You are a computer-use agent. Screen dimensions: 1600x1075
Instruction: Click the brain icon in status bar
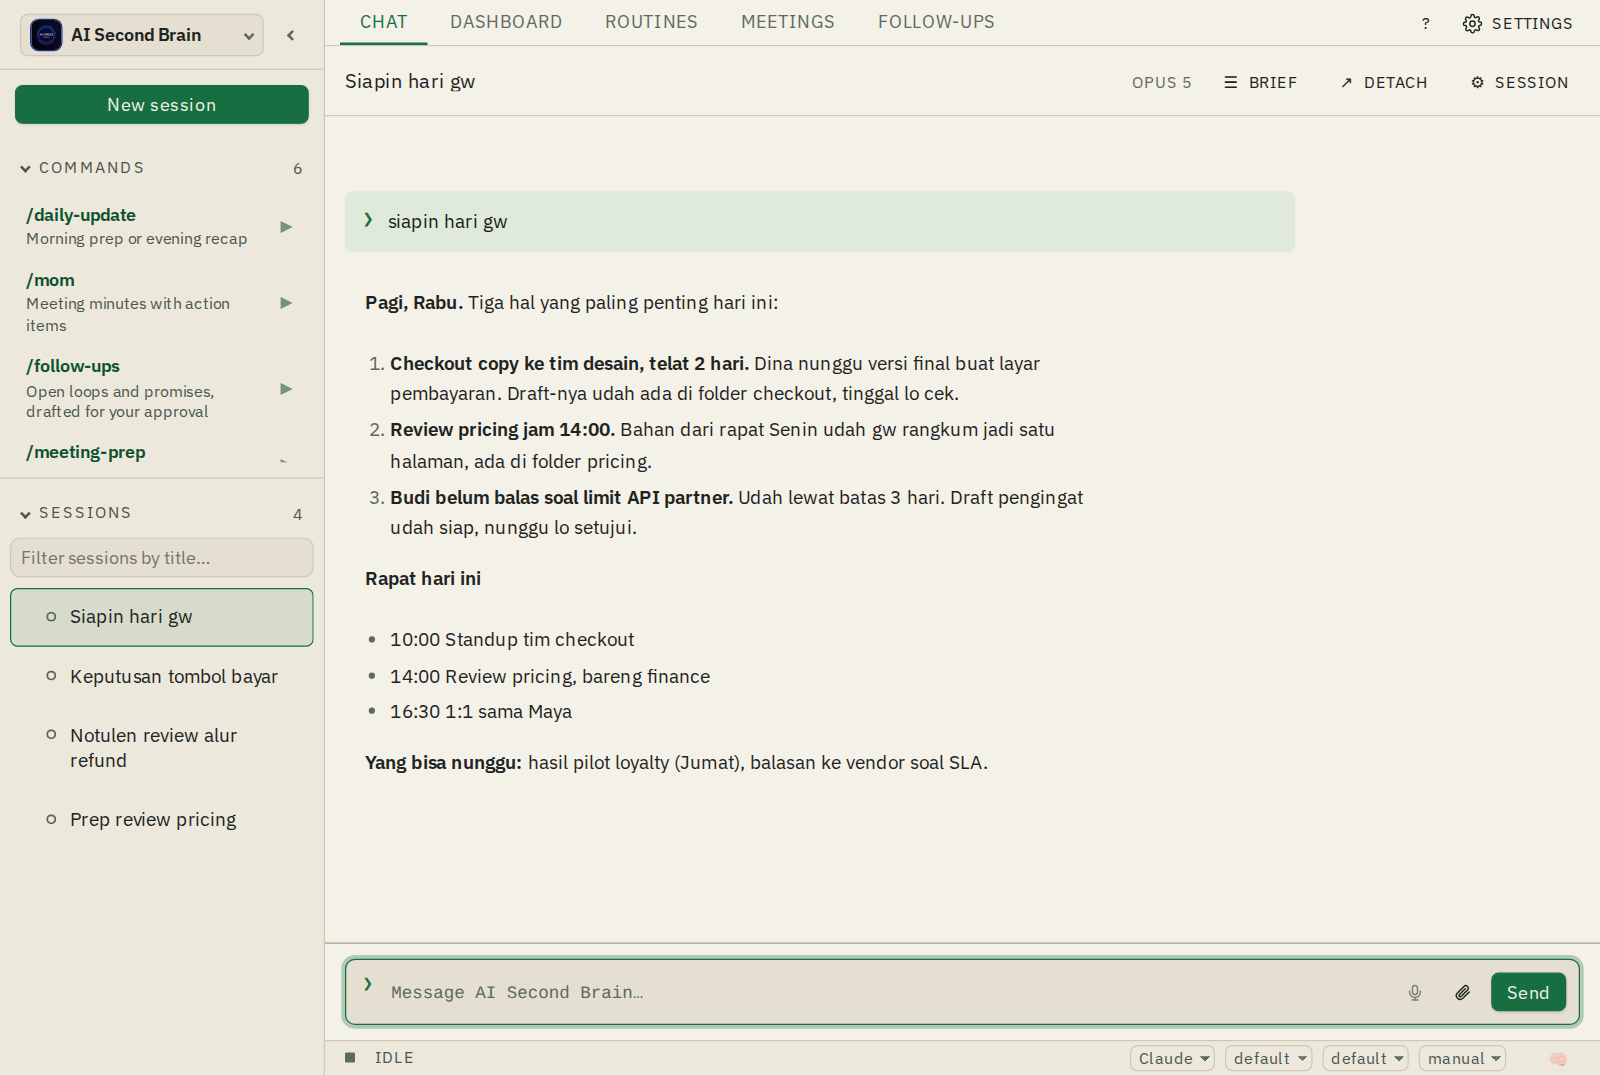[x=1558, y=1059]
